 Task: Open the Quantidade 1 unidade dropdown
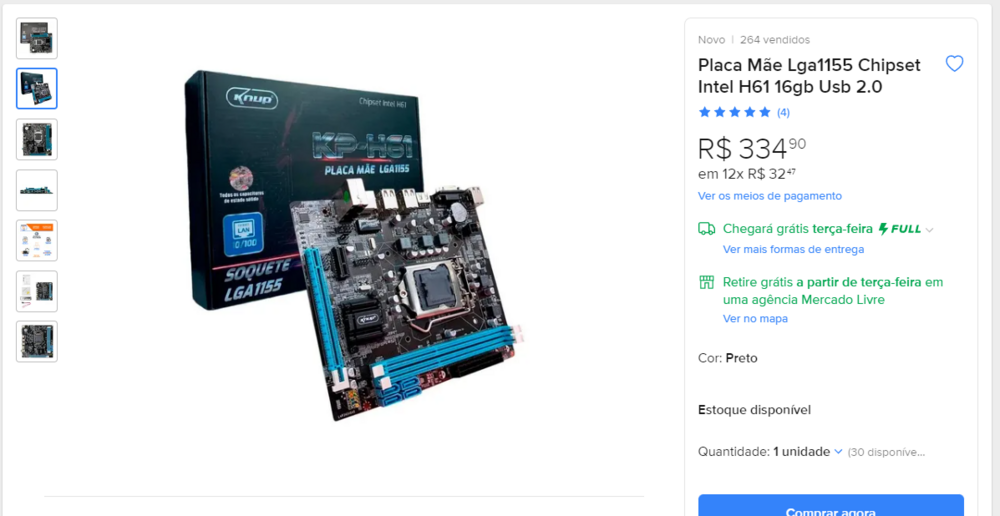pyautogui.click(x=808, y=452)
